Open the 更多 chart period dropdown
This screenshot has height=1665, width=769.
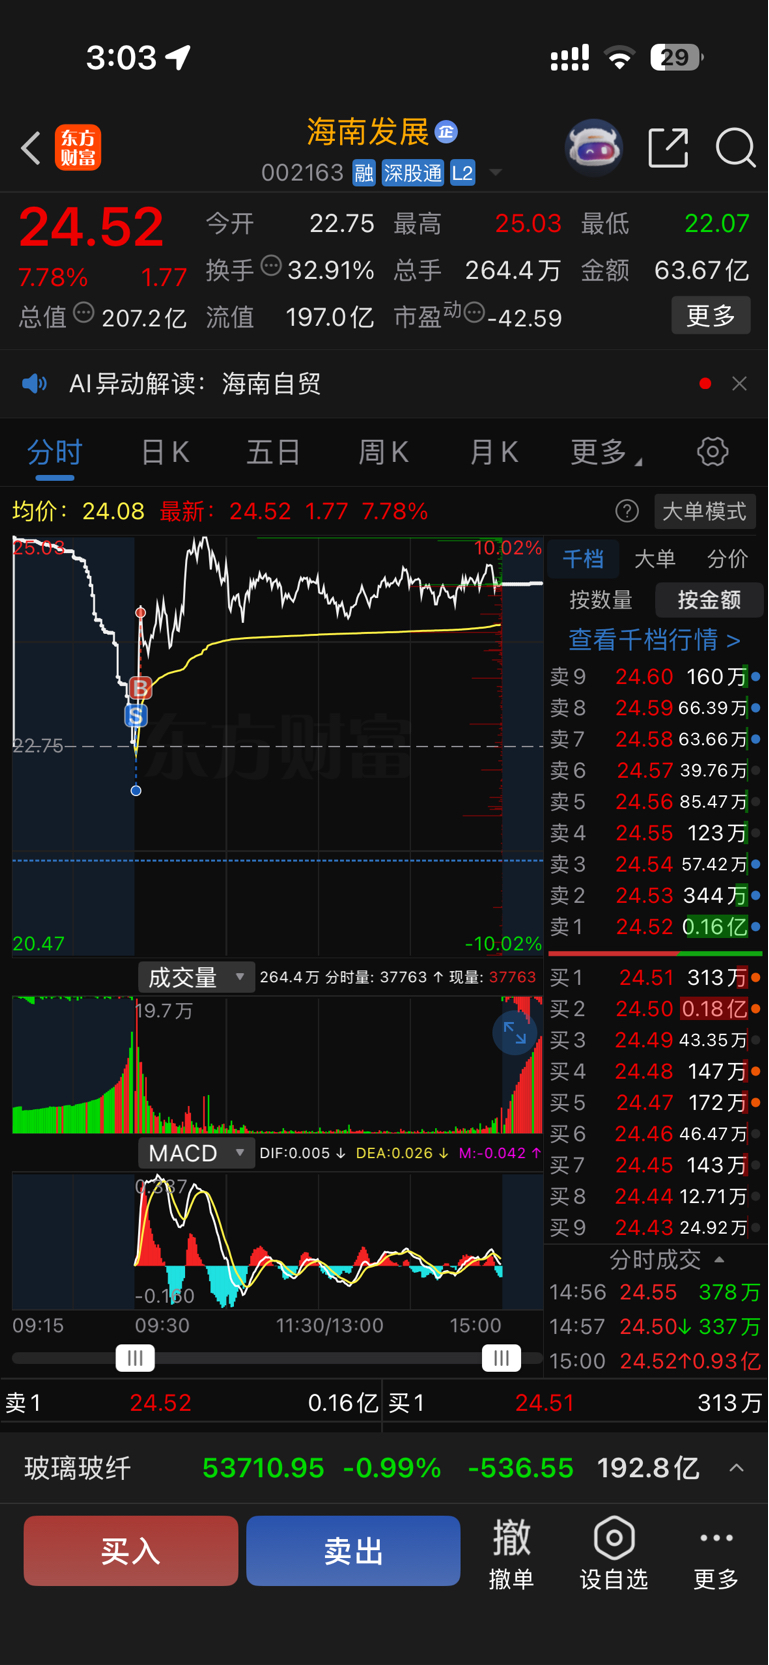(x=606, y=453)
